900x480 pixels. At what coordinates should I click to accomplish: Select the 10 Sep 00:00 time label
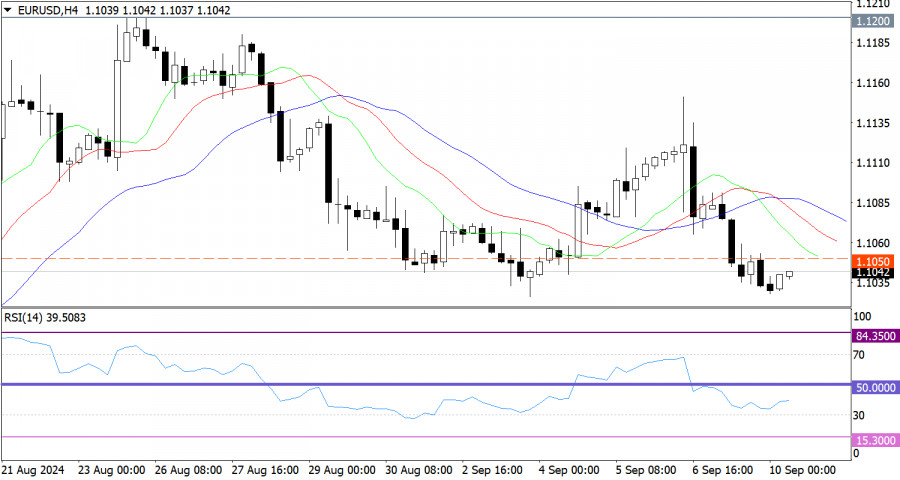click(x=802, y=470)
